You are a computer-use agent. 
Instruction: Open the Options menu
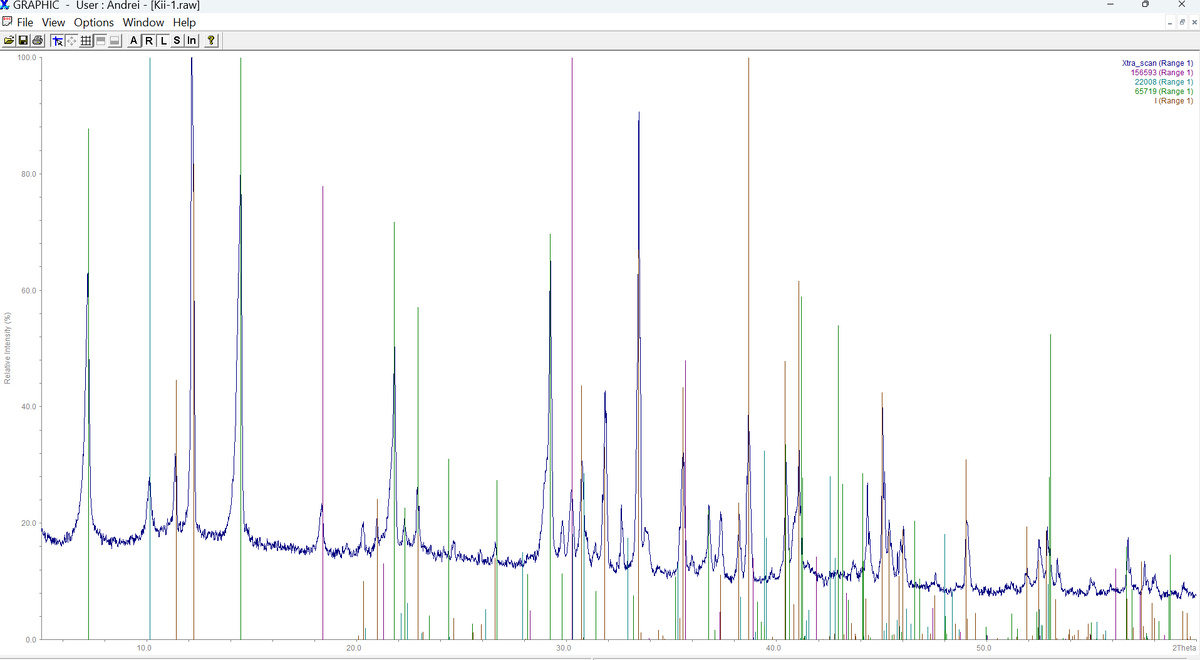[x=94, y=22]
